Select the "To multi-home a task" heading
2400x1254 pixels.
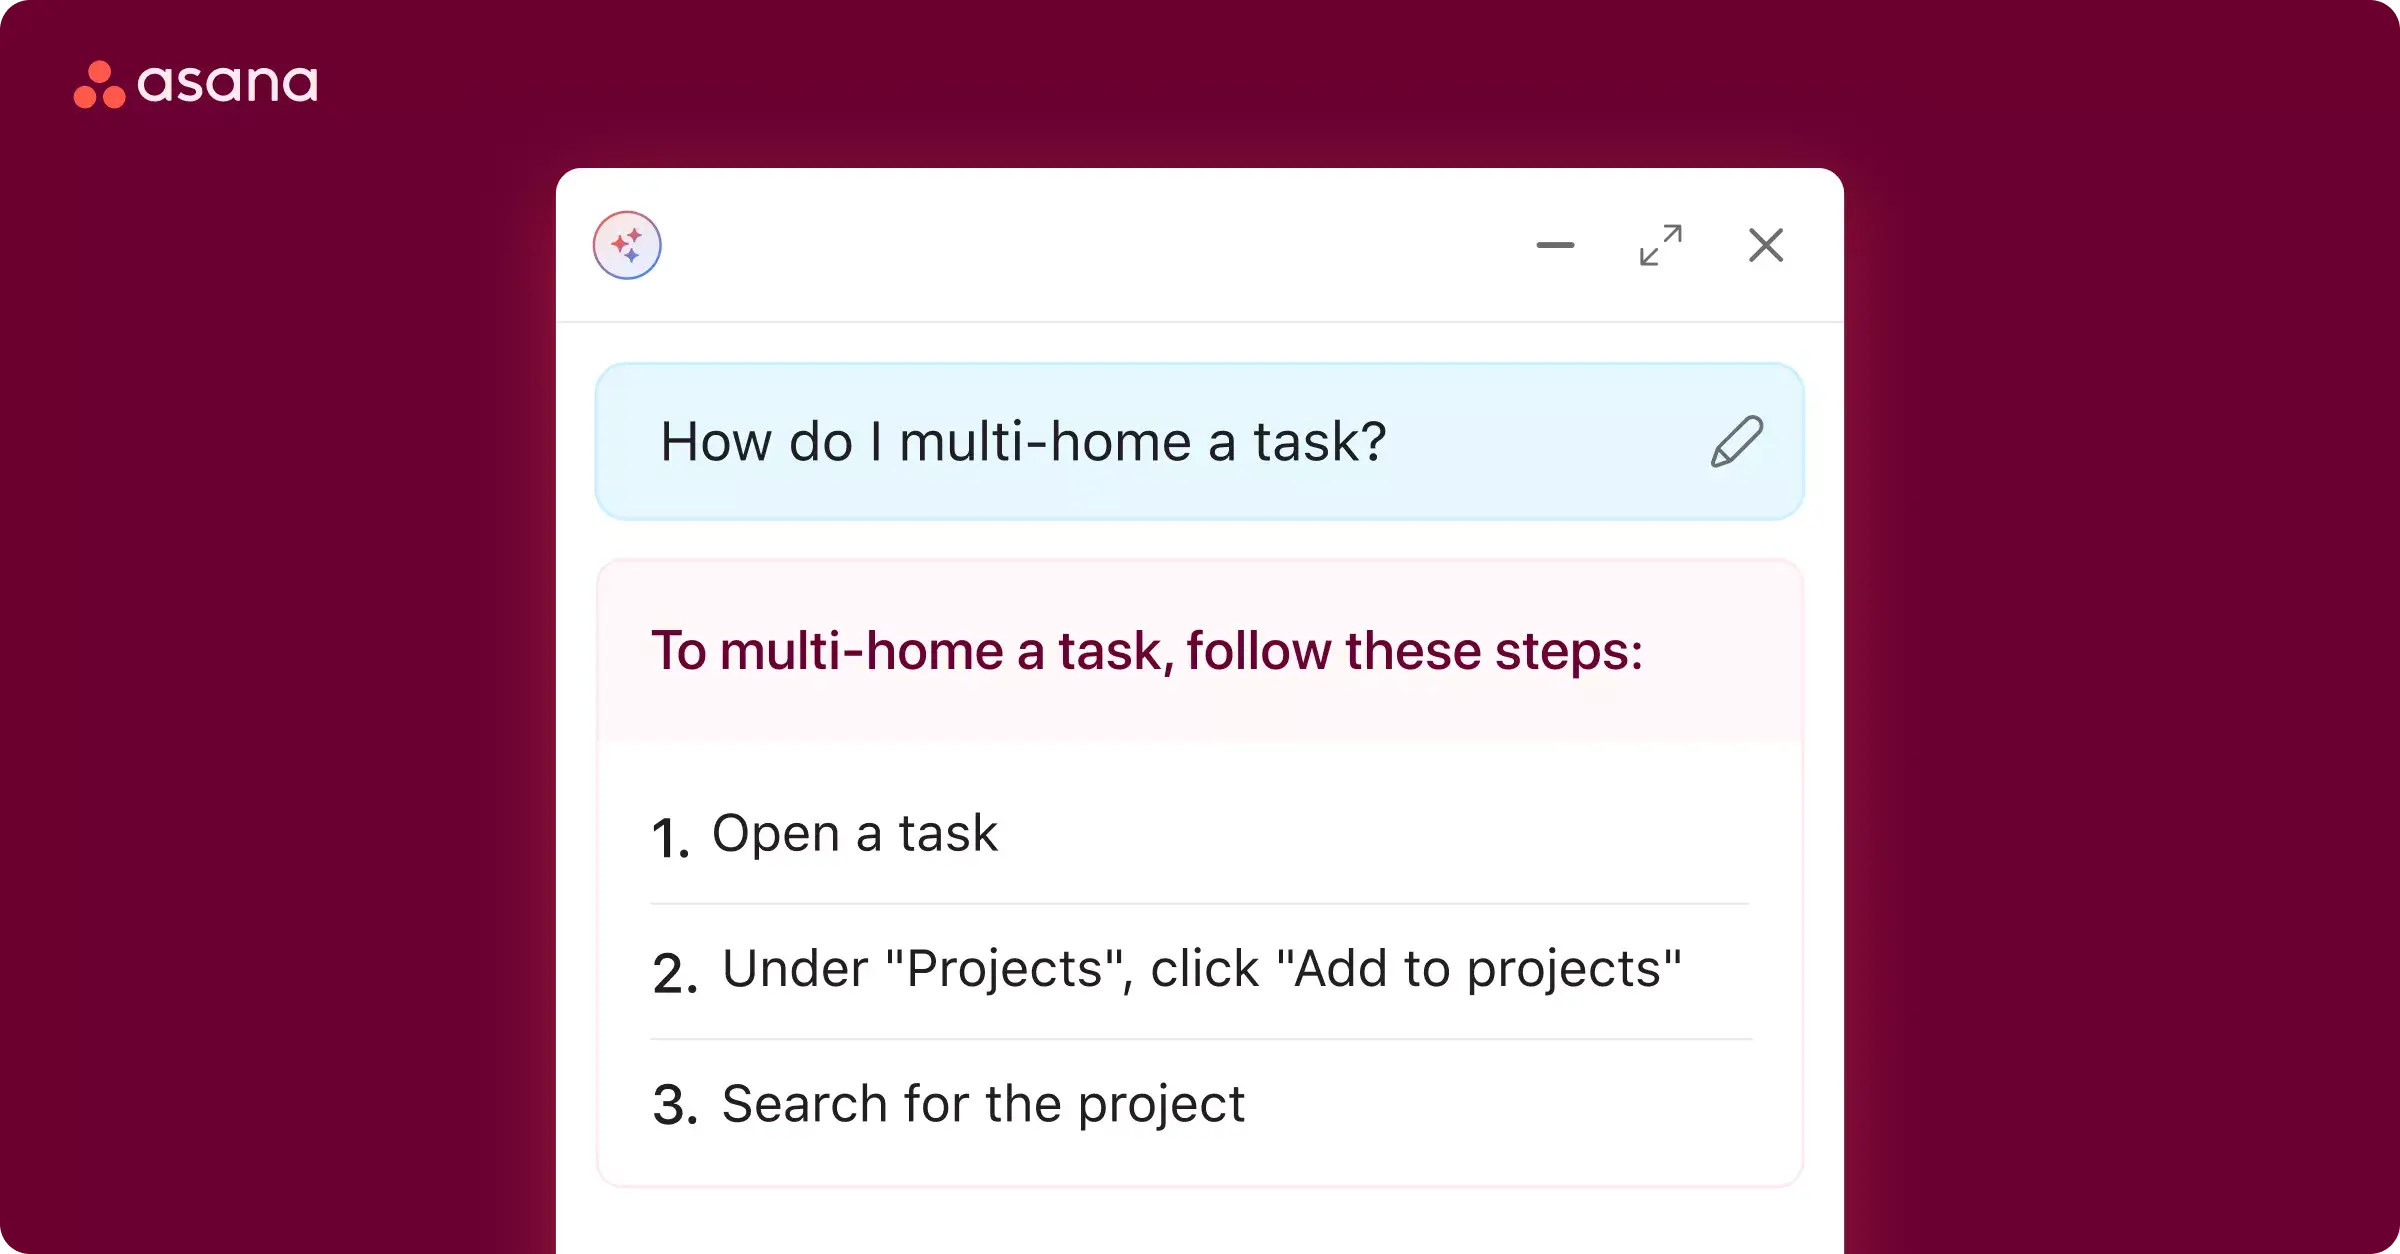[1146, 651]
